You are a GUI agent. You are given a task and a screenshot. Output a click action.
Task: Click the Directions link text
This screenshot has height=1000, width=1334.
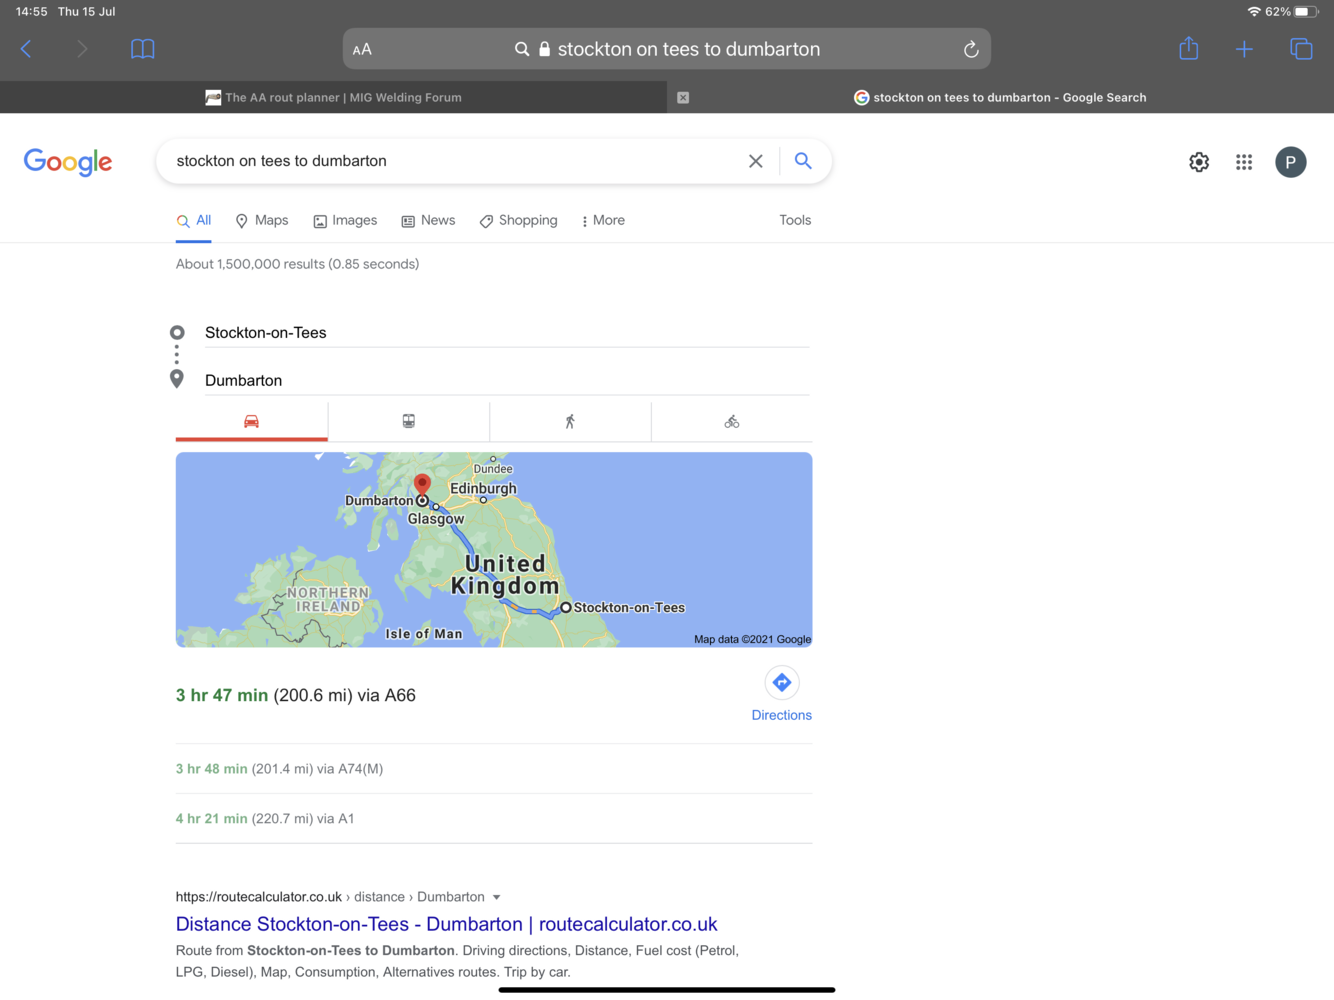tap(782, 715)
